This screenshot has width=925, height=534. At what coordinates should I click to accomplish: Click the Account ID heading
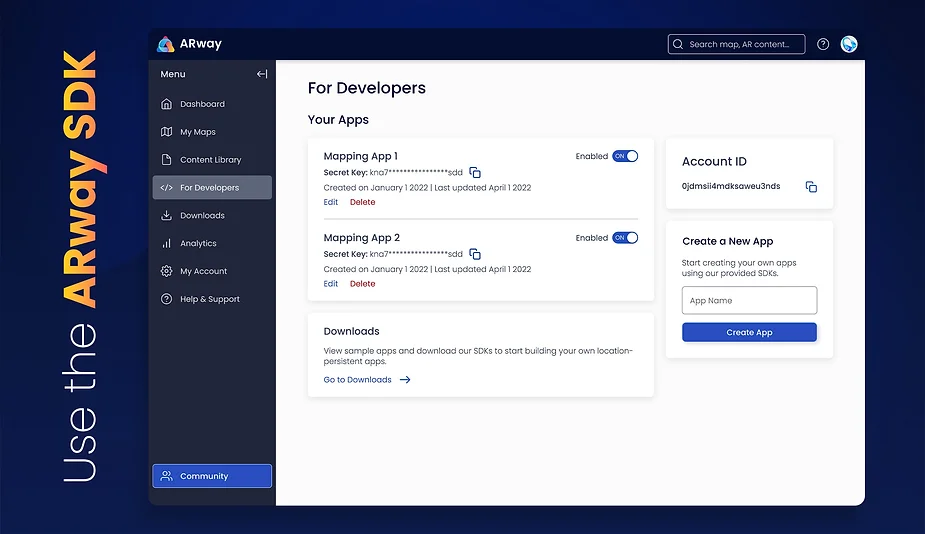(x=714, y=161)
